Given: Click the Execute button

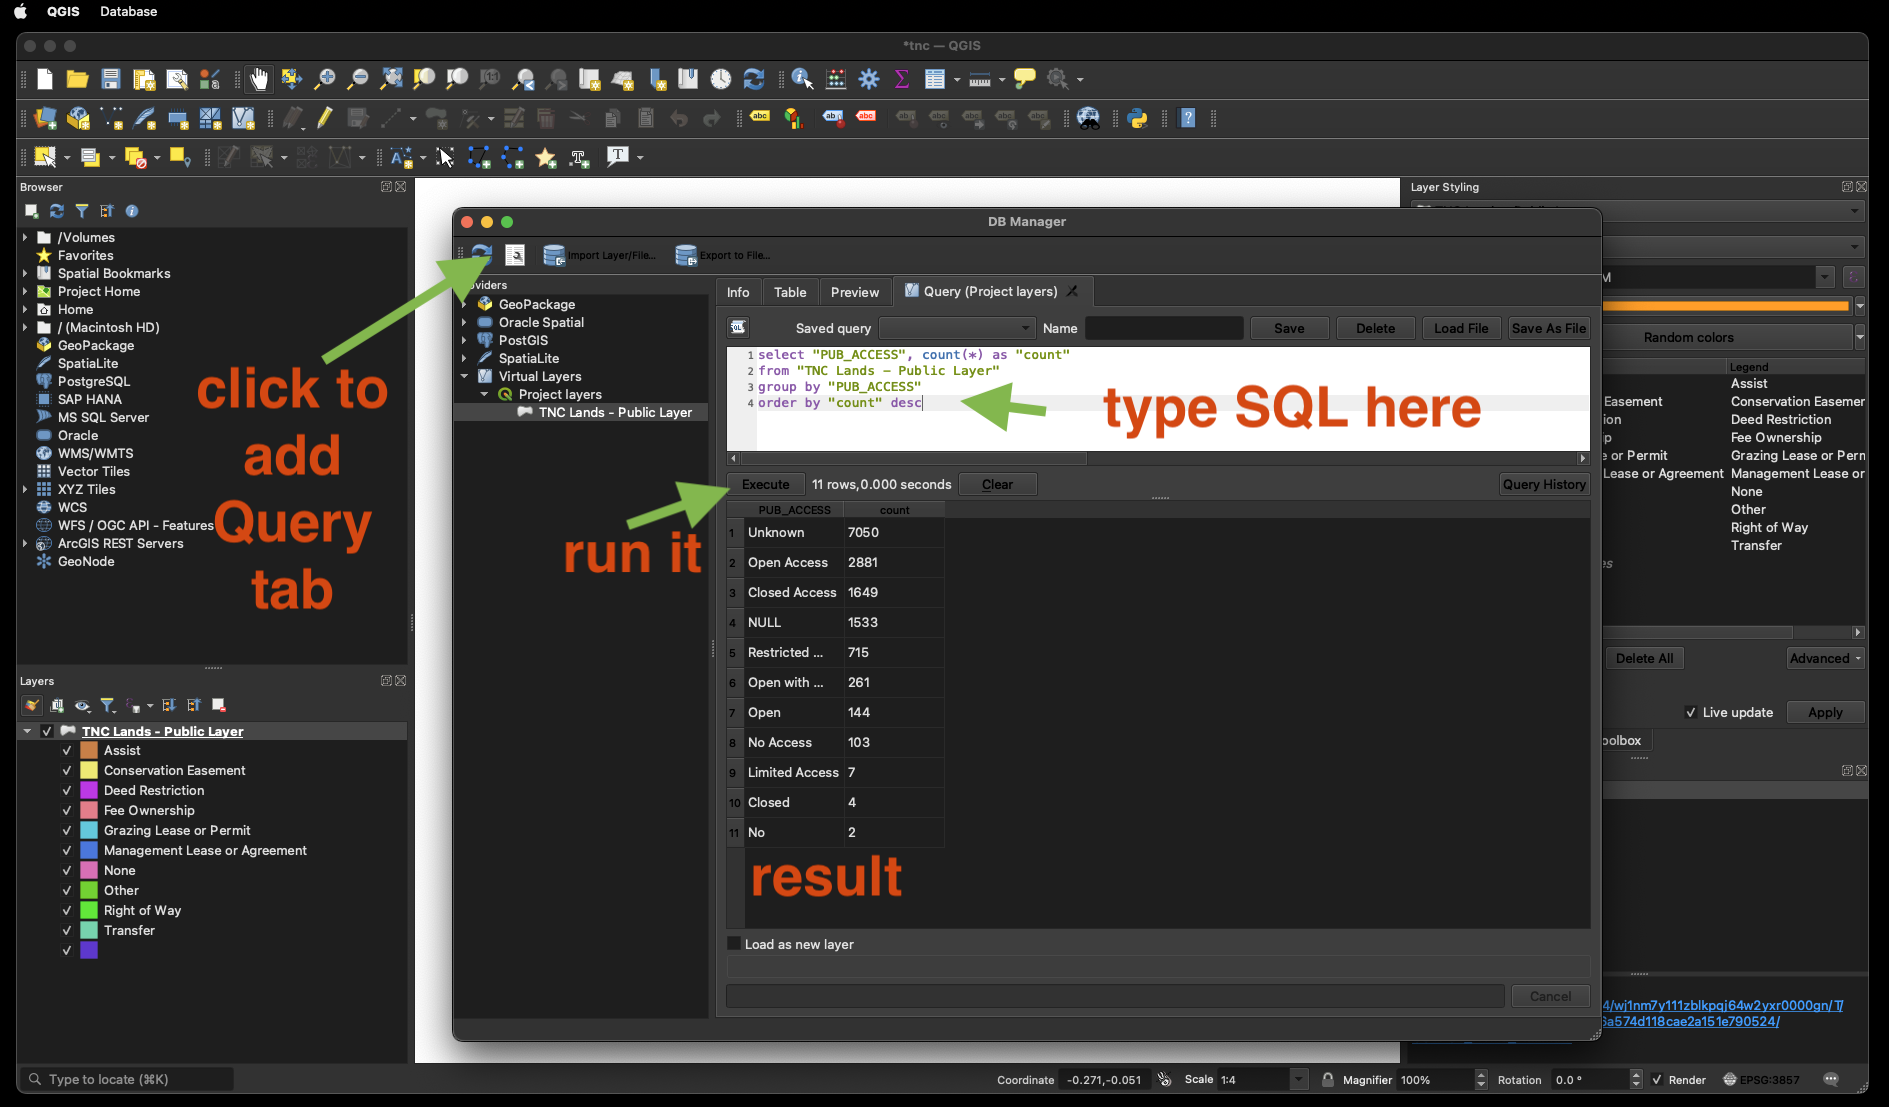Looking at the screenshot, I should click(x=766, y=484).
